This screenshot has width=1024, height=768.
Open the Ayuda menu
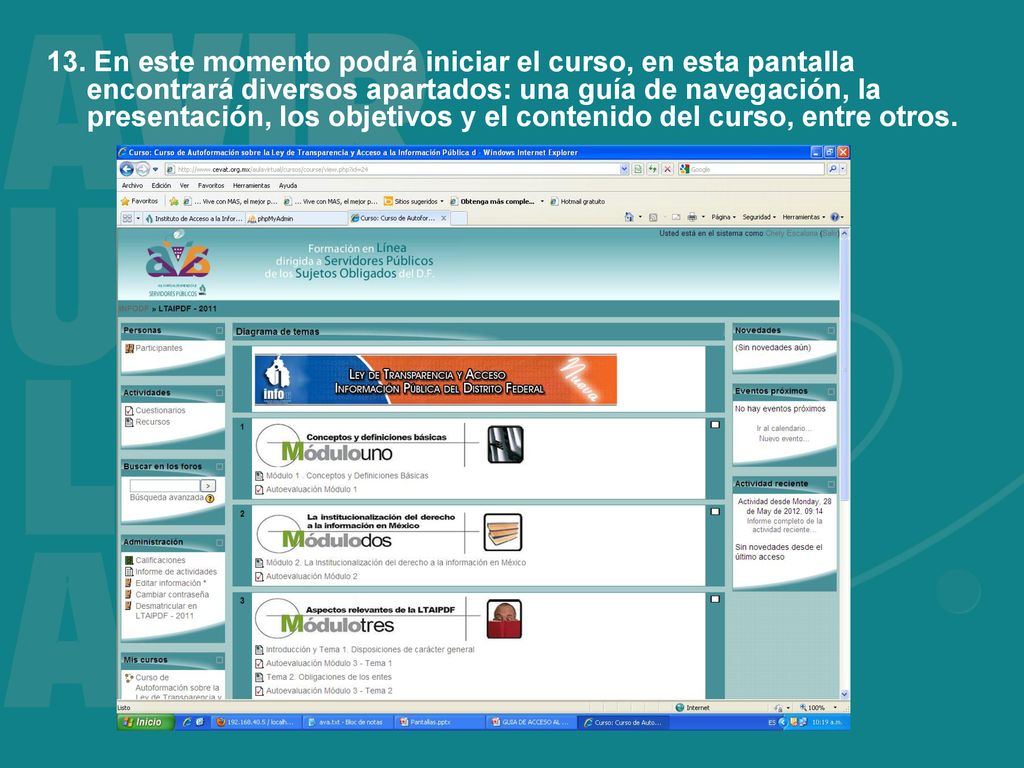pyautogui.click(x=288, y=185)
